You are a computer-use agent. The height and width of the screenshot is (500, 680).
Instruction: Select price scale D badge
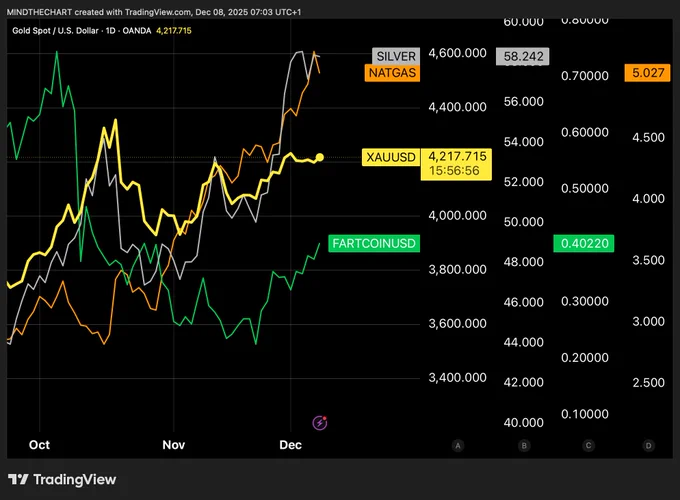648,445
